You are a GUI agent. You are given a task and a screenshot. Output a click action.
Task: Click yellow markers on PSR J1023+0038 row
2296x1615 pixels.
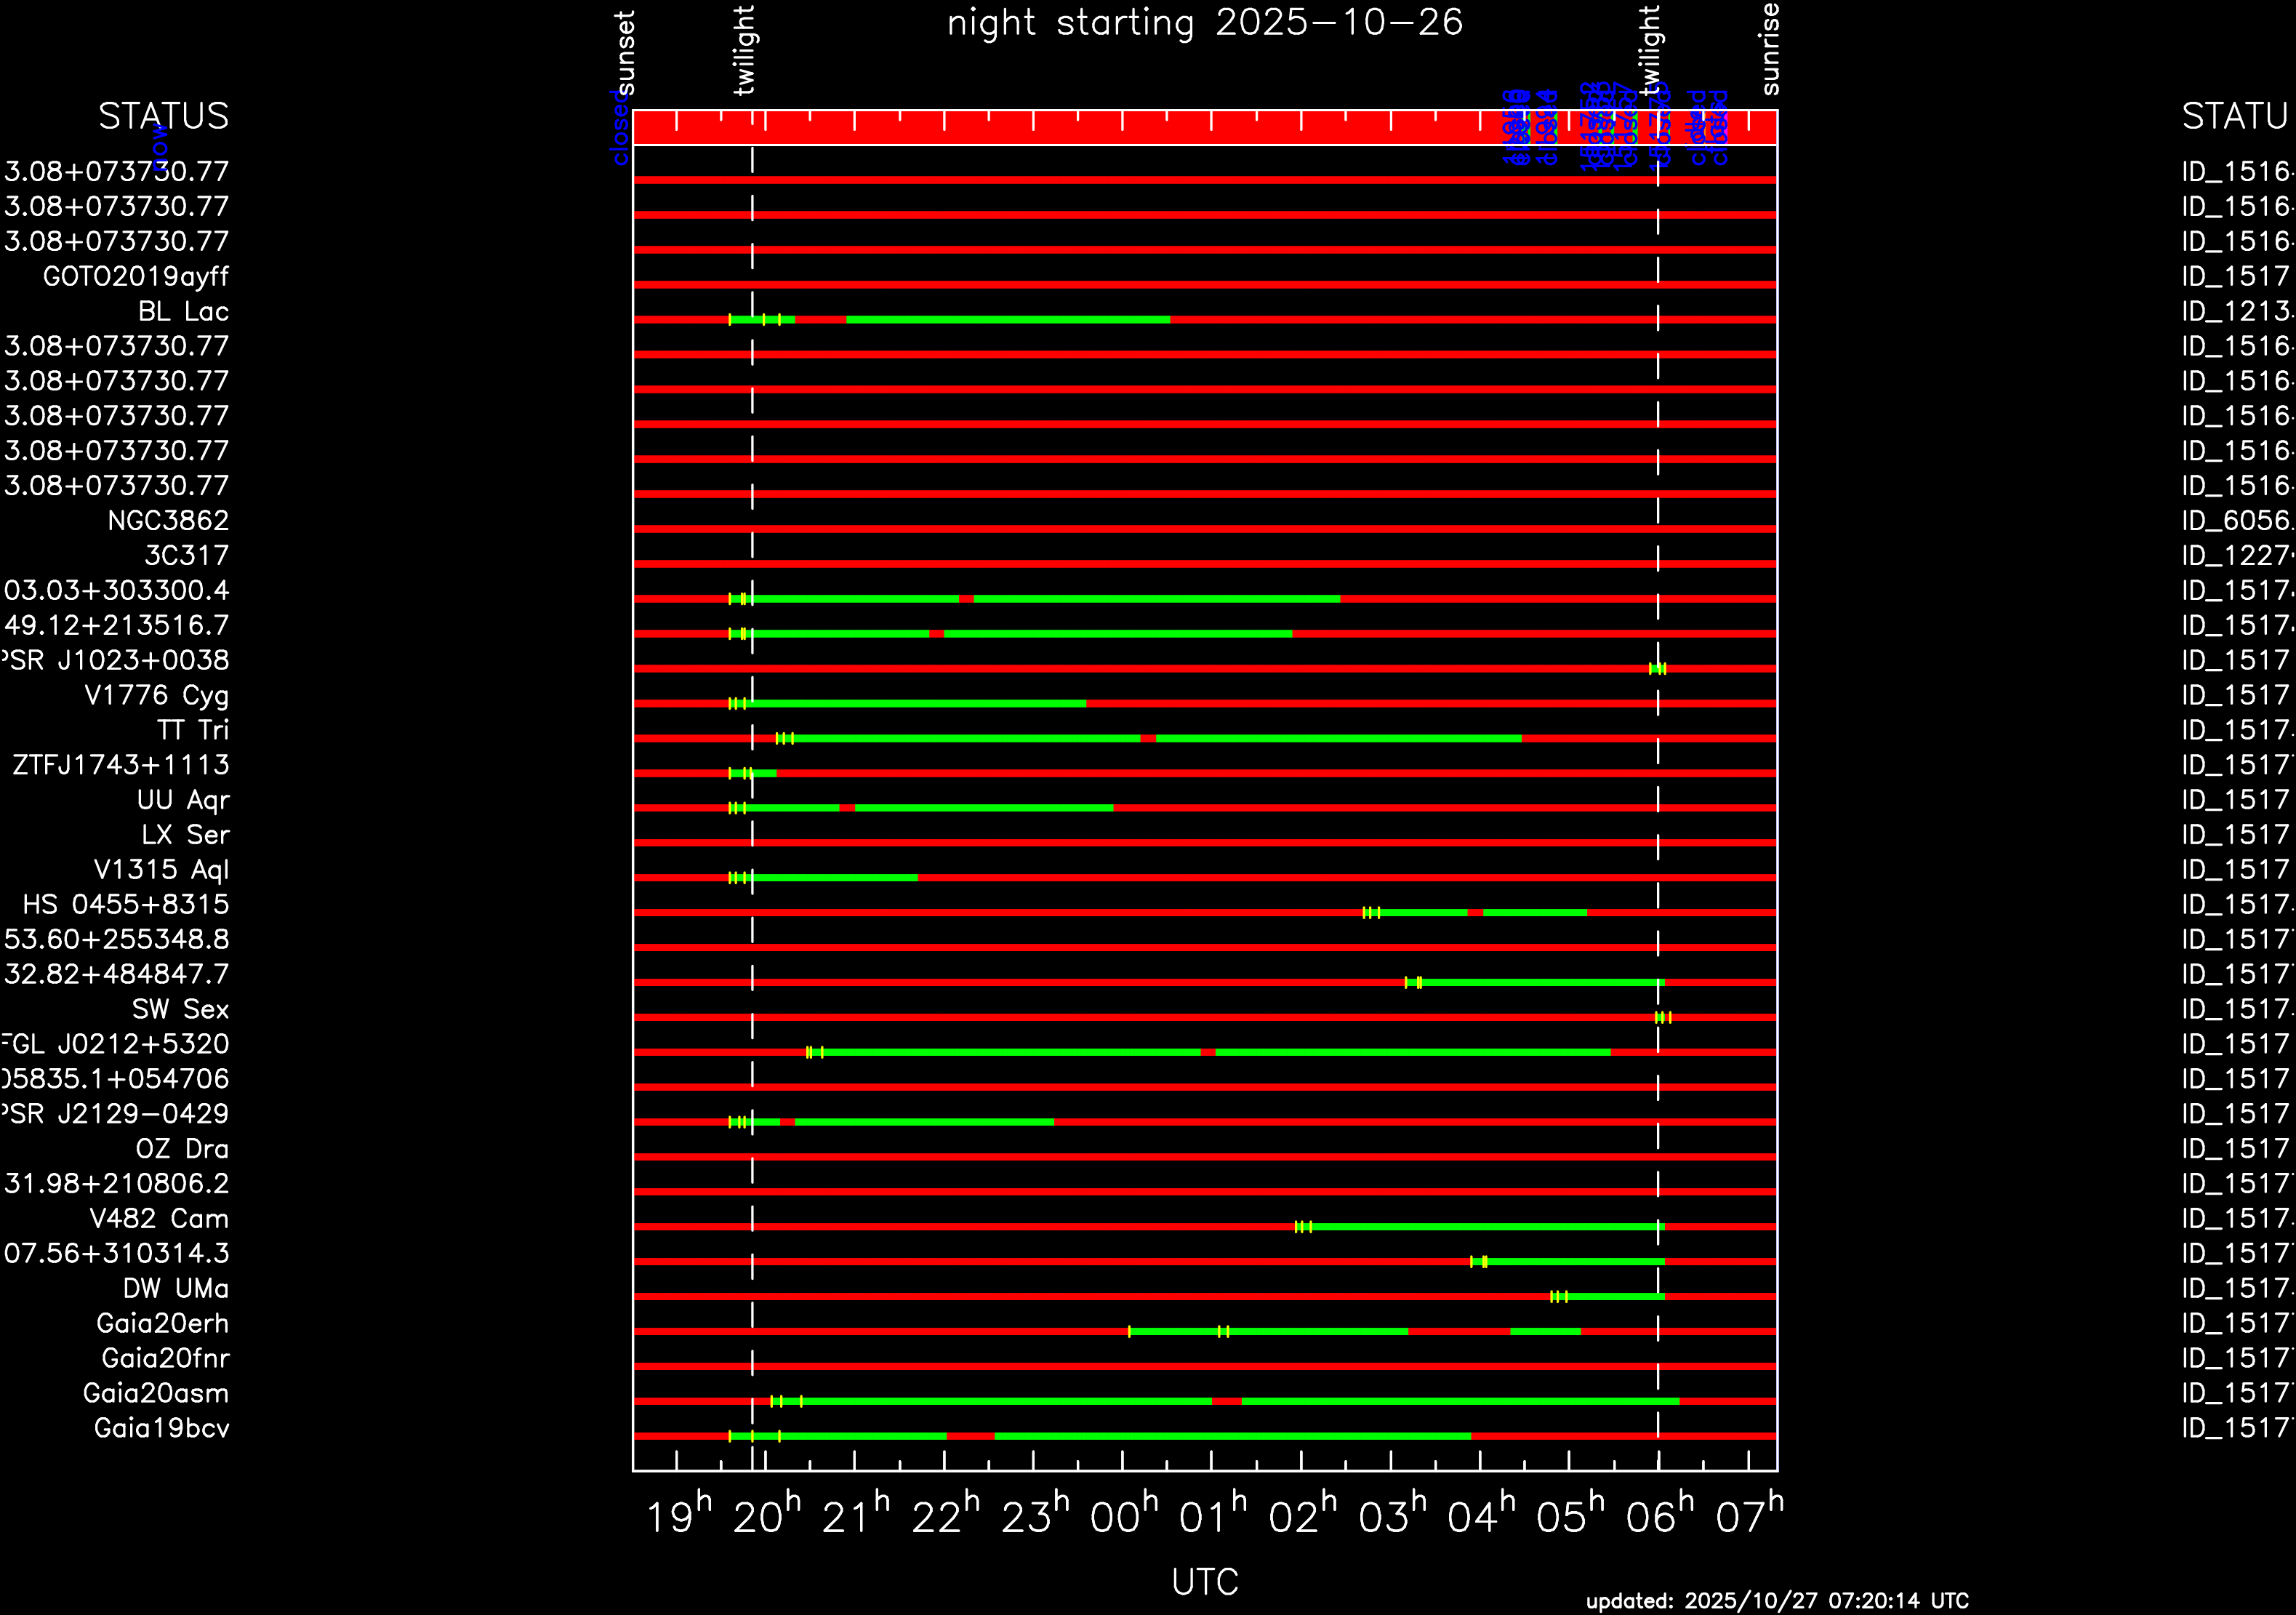[x=1657, y=669]
